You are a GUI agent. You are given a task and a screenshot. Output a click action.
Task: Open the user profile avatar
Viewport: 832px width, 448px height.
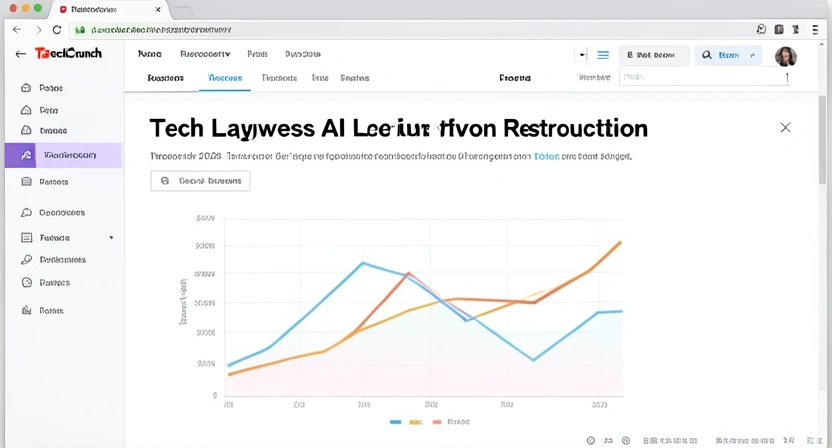click(x=786, y=56)
